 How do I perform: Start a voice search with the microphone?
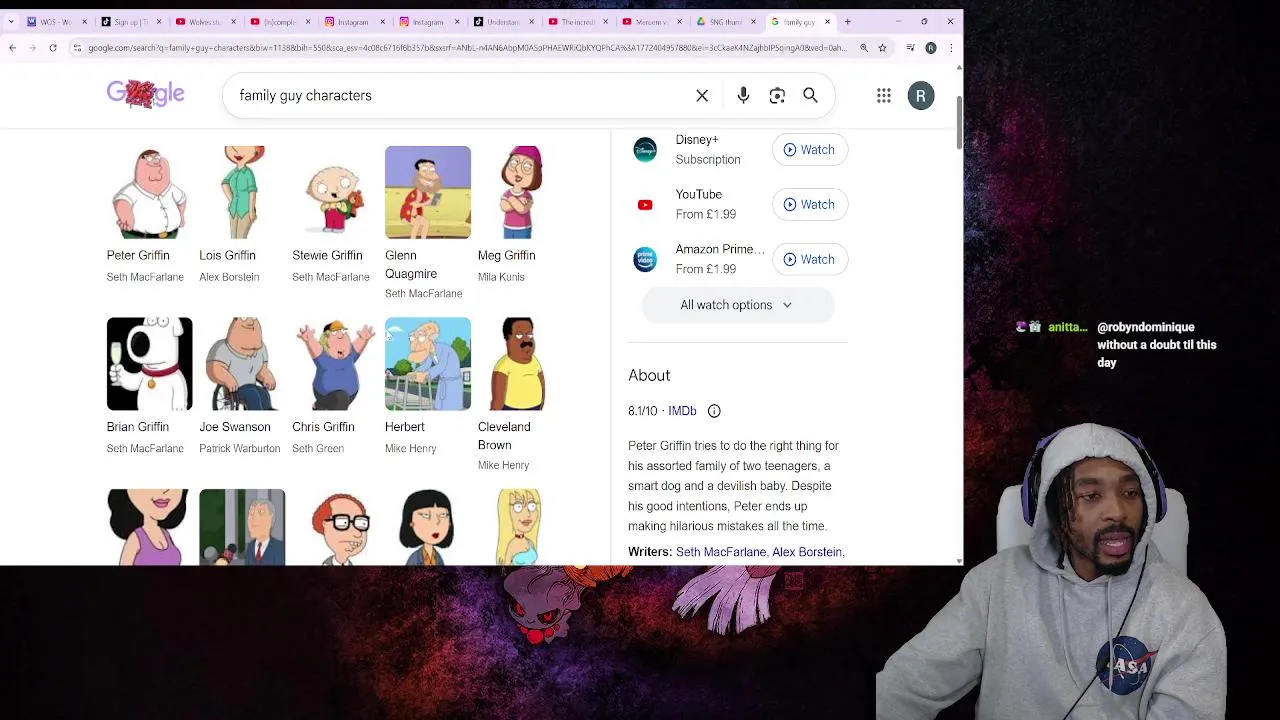tap(743, 96)
